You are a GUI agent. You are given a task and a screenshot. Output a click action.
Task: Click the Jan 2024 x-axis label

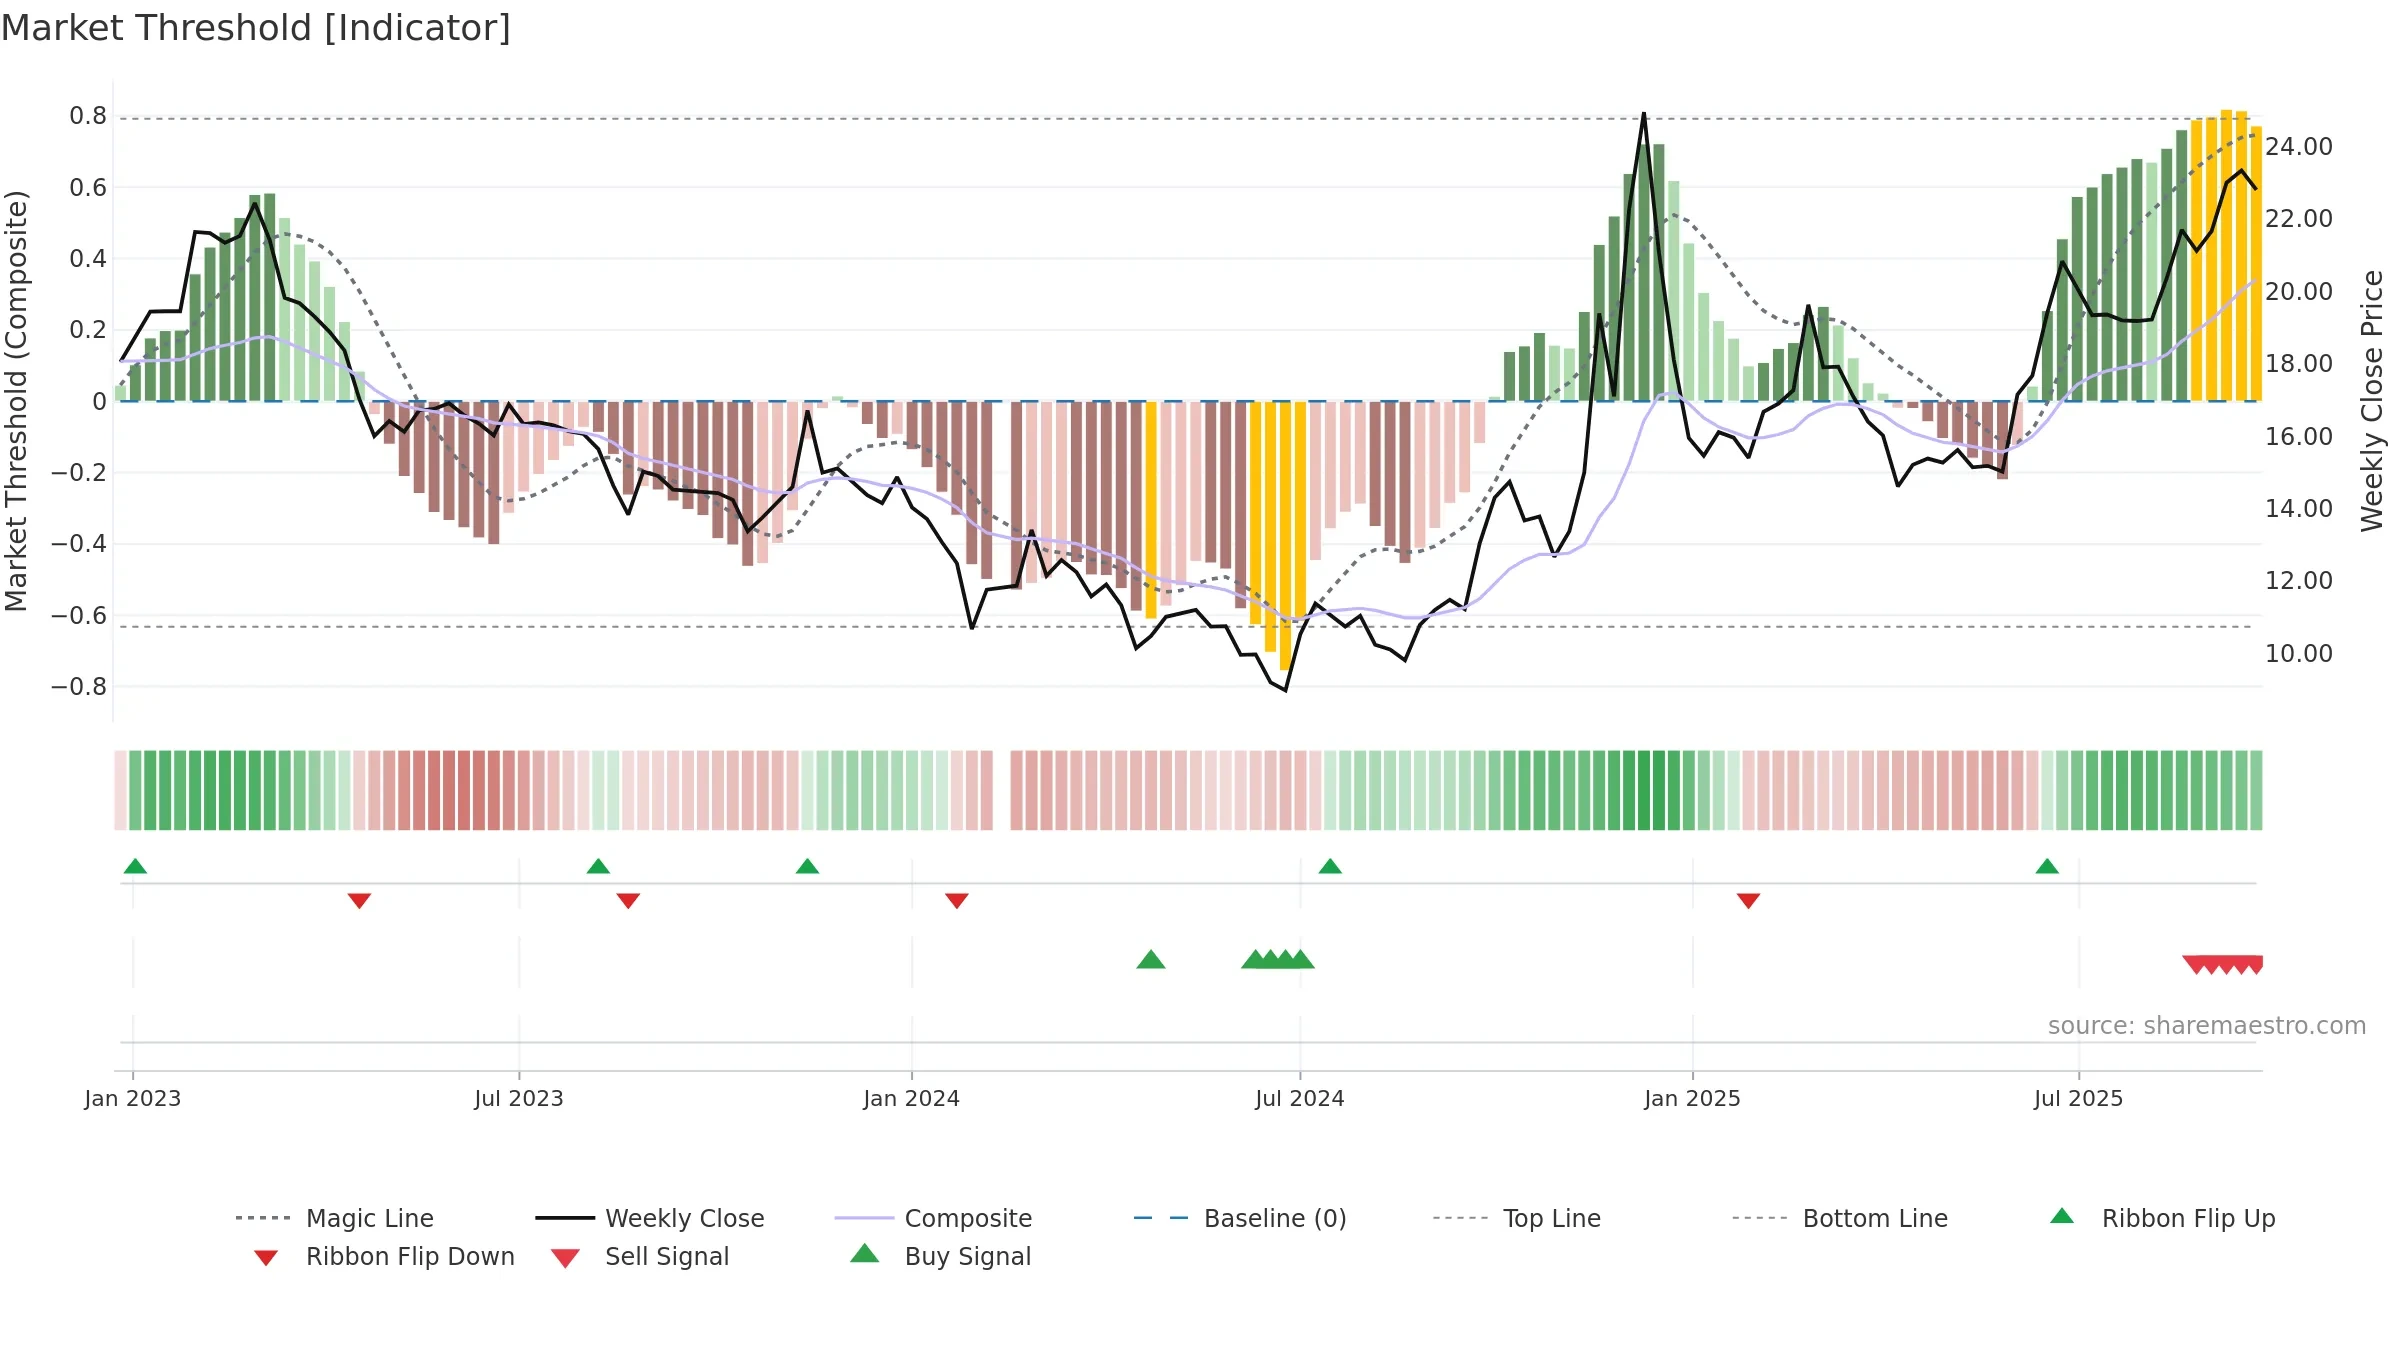911,1098
